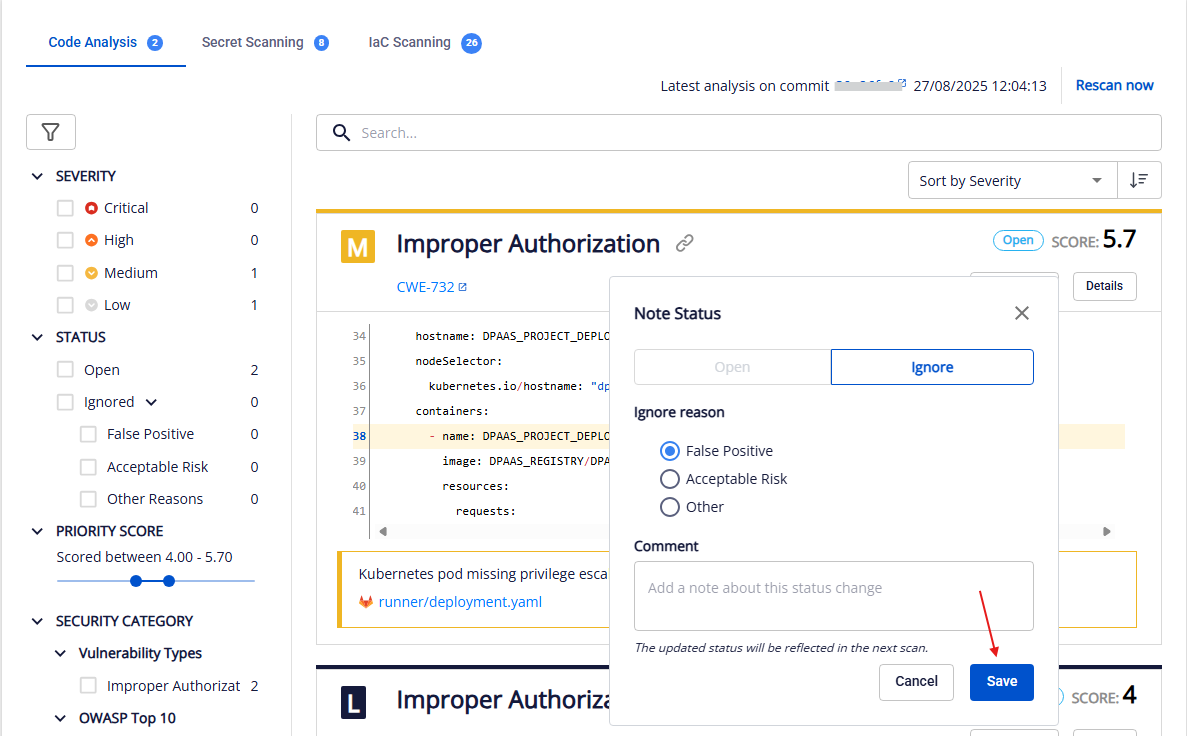Click the Save button

click(1001, 682)
